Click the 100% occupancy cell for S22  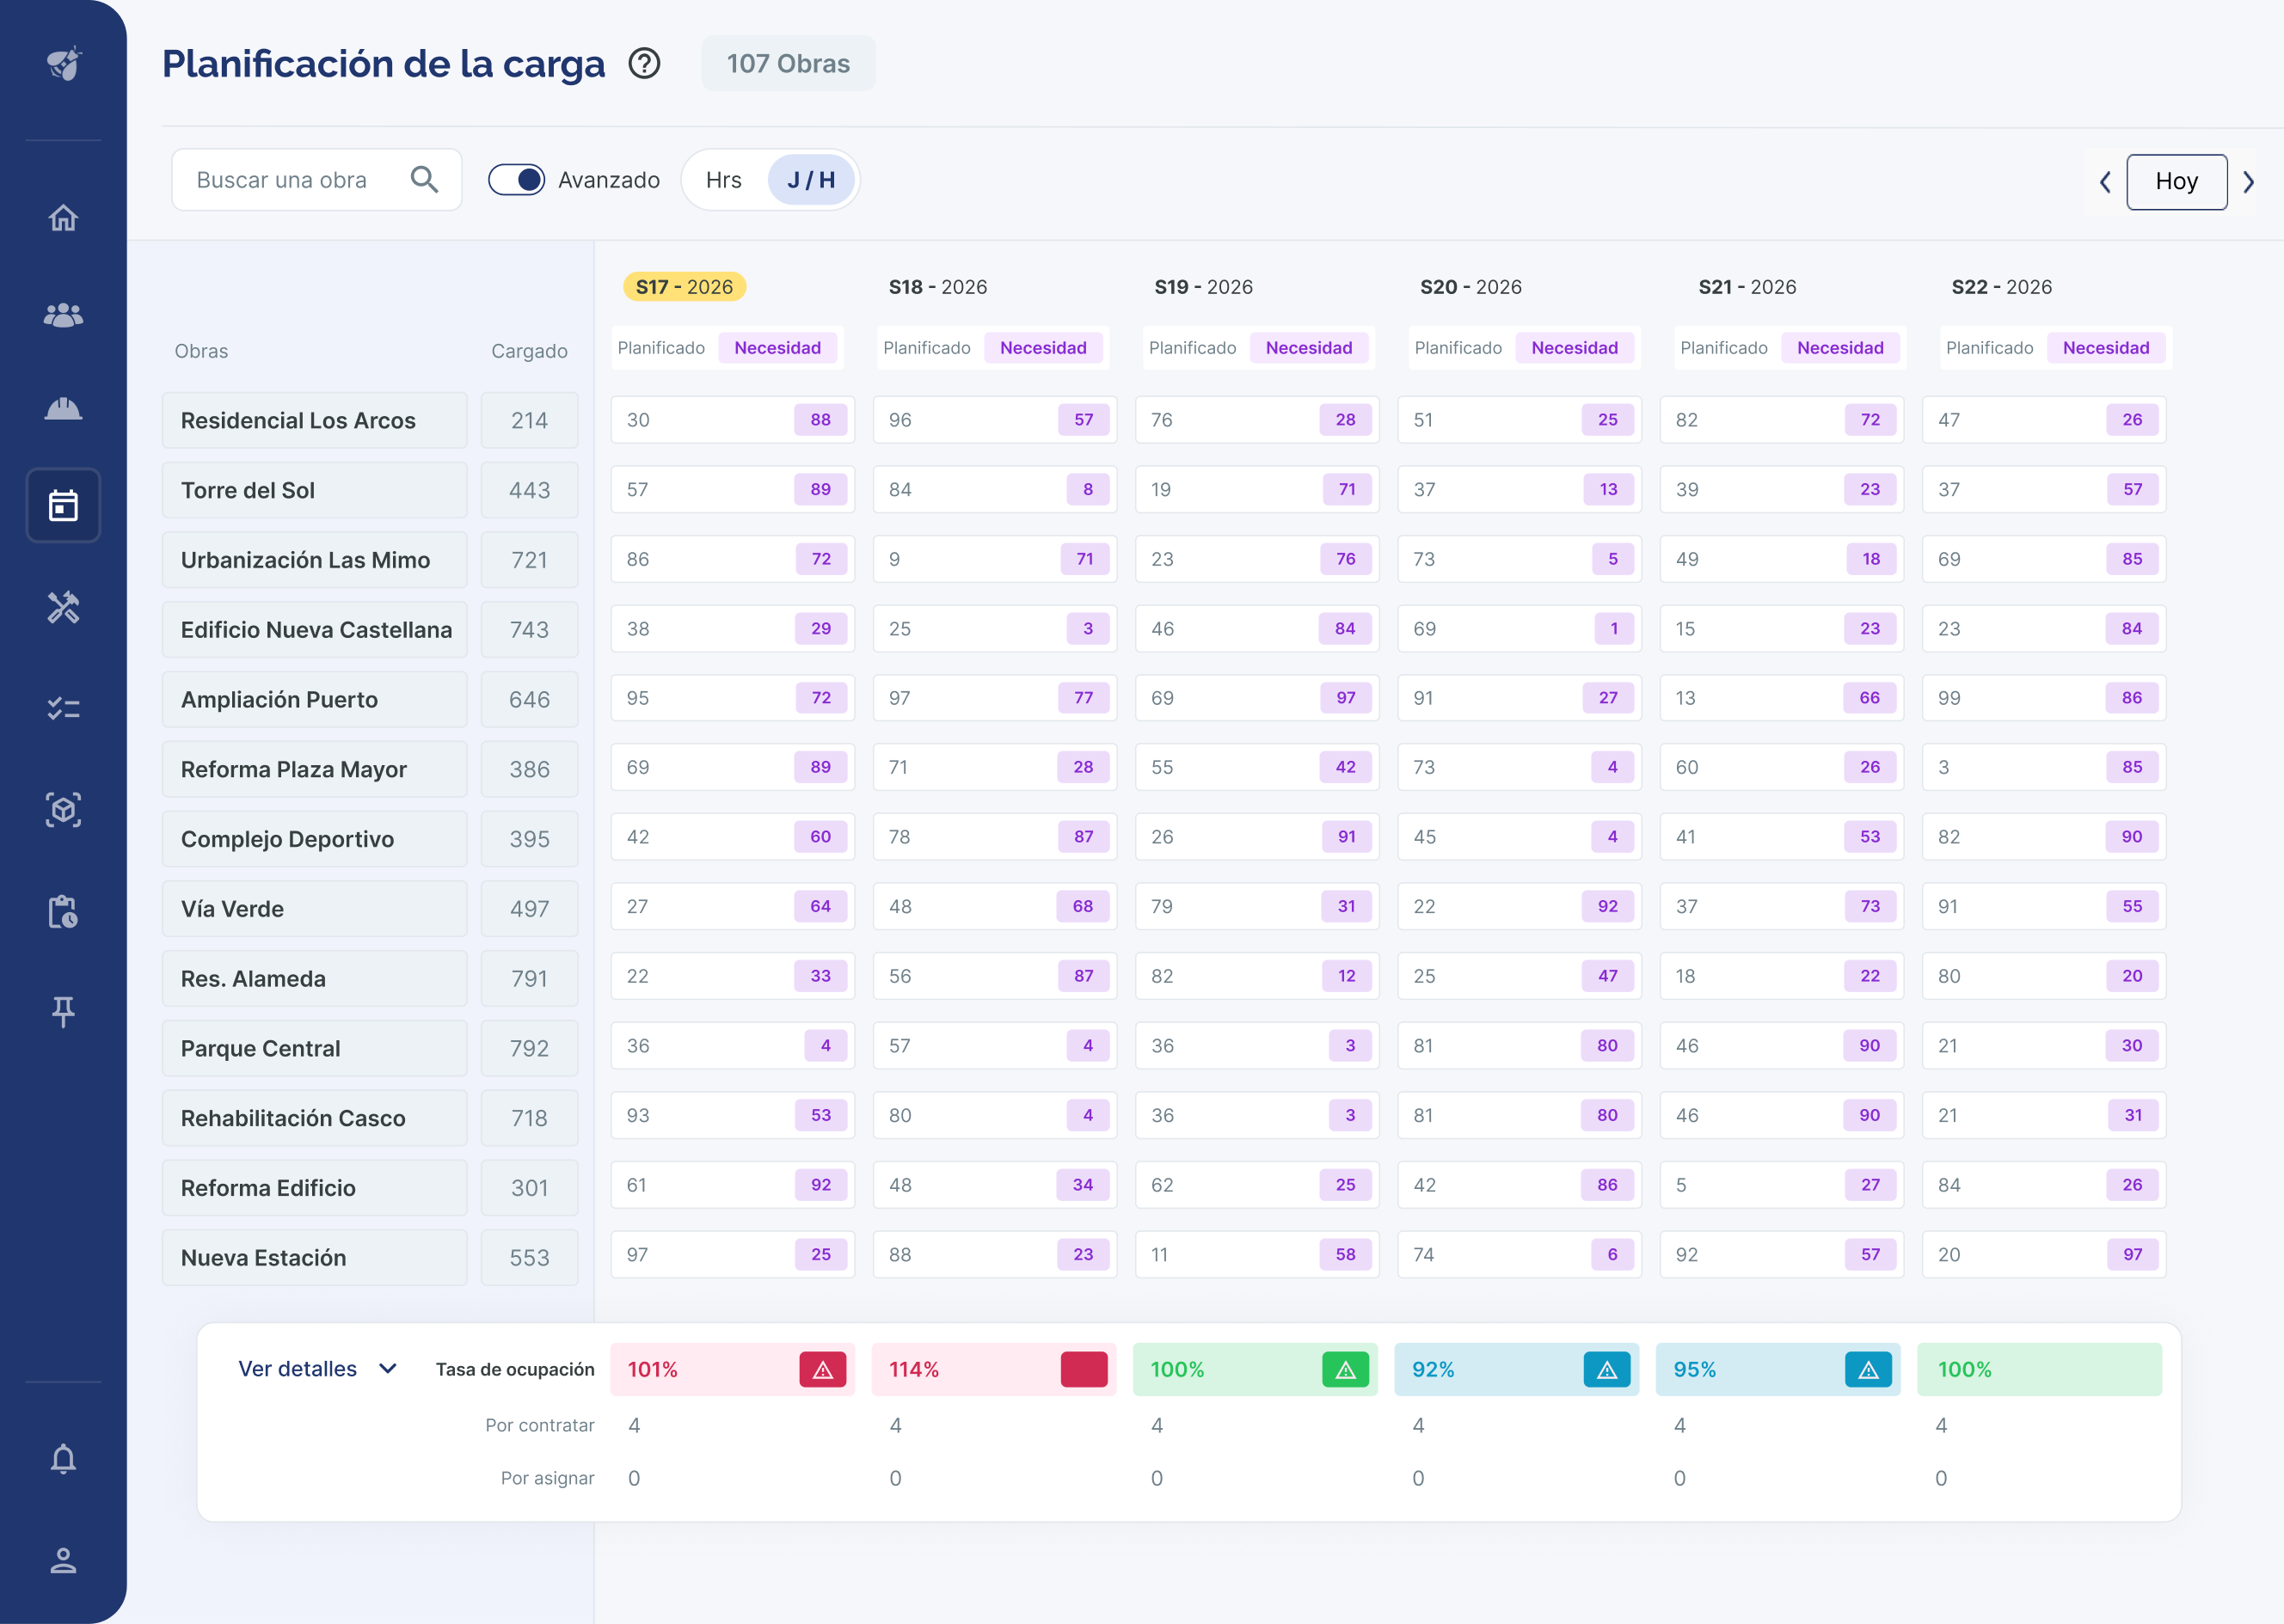[x=2039, y=1370]
